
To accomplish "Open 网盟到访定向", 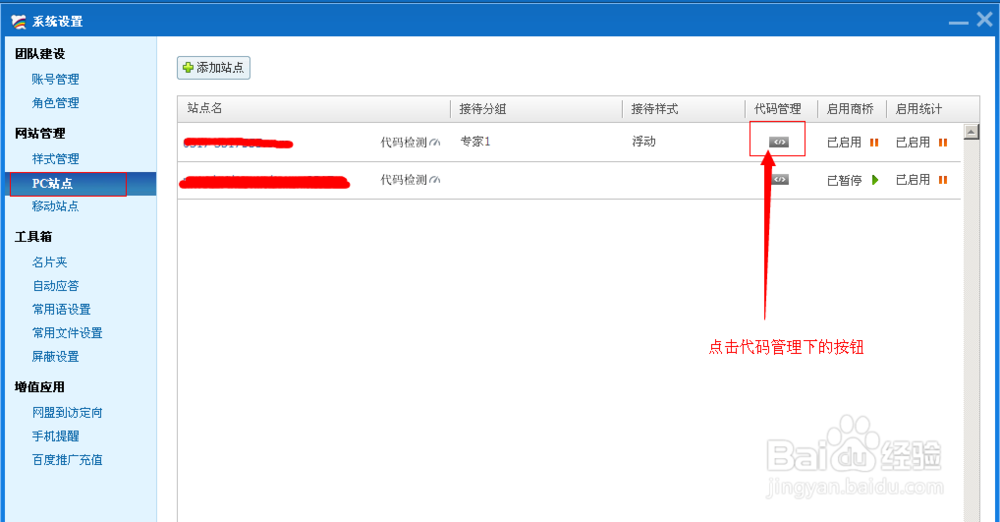I will 67,413.
